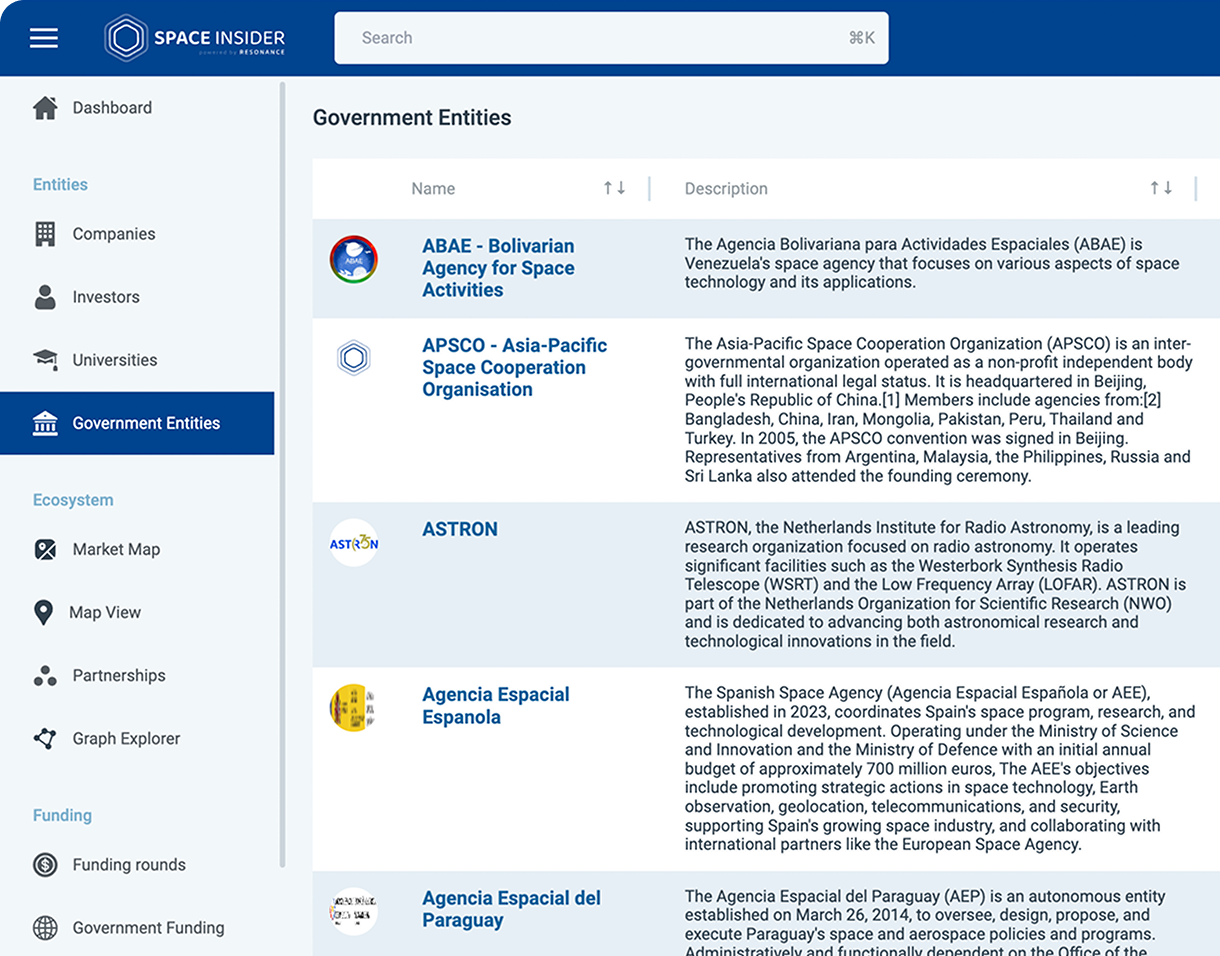Click the Government Entities page heading
The height and width of the screenshot is (956, 1220).
tap(412, 118)
